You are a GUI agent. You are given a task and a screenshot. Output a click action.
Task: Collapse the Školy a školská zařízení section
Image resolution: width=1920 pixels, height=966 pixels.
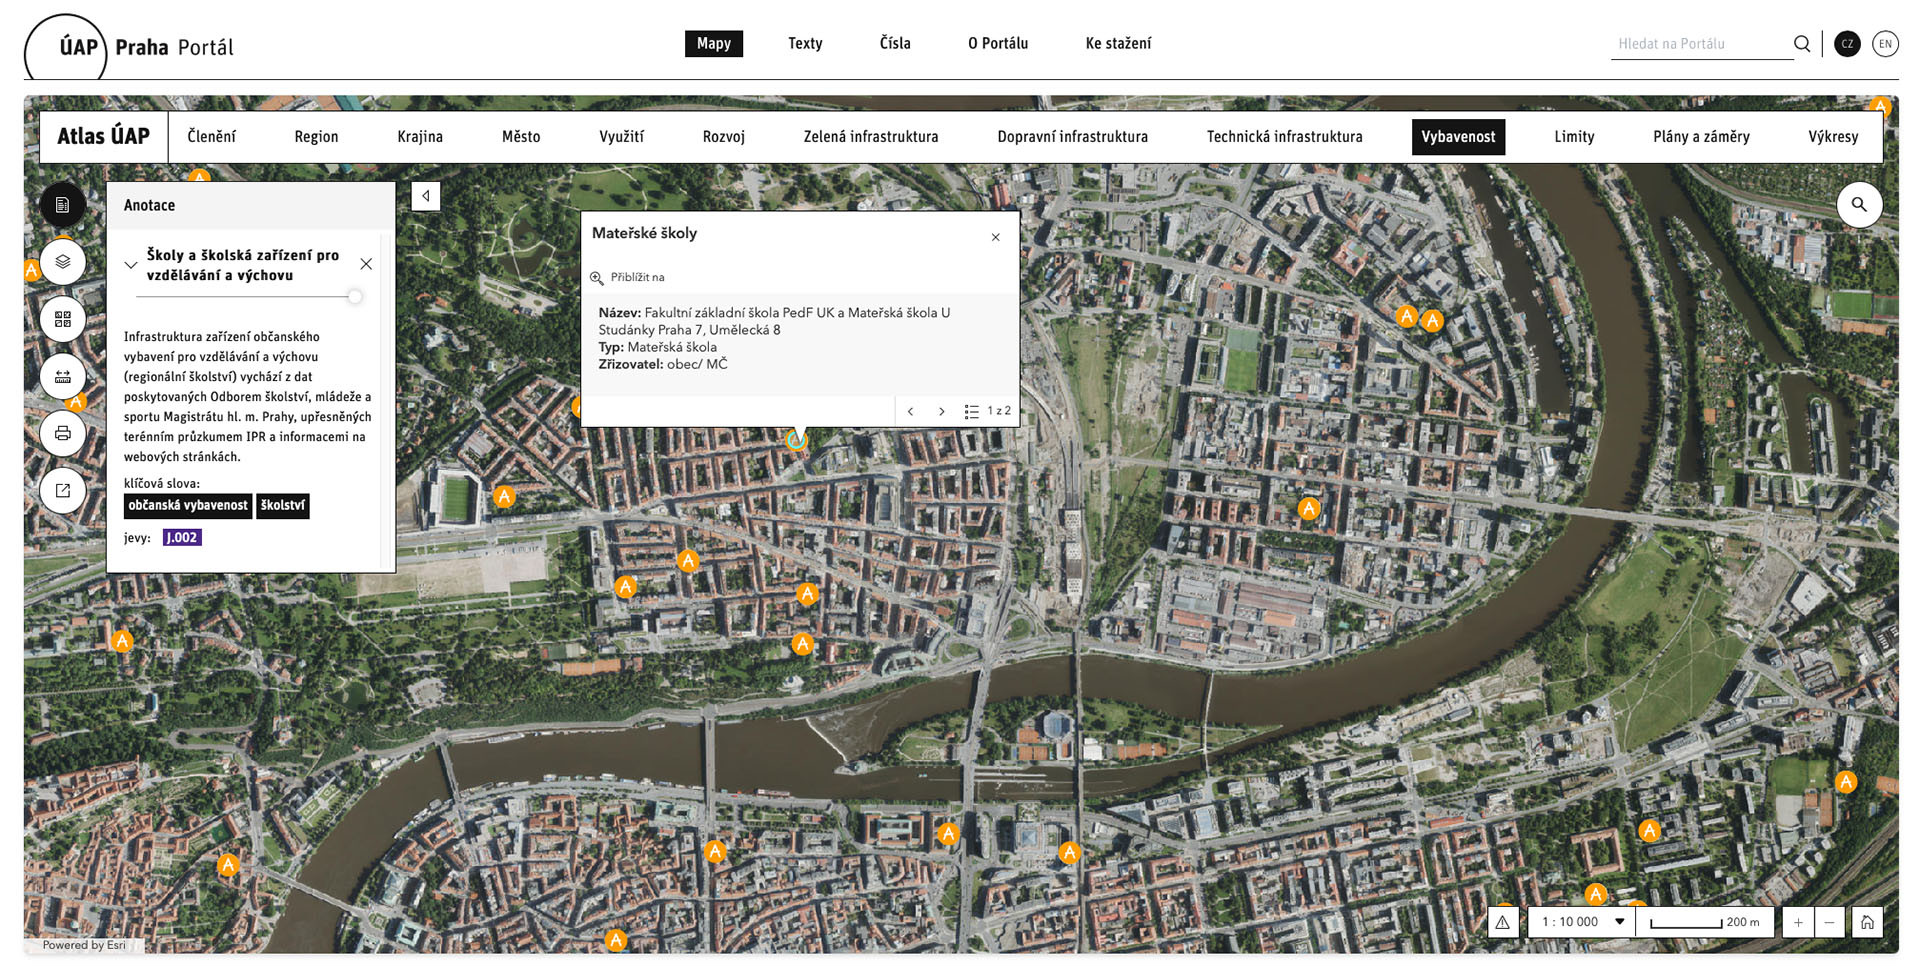point(131,265)
